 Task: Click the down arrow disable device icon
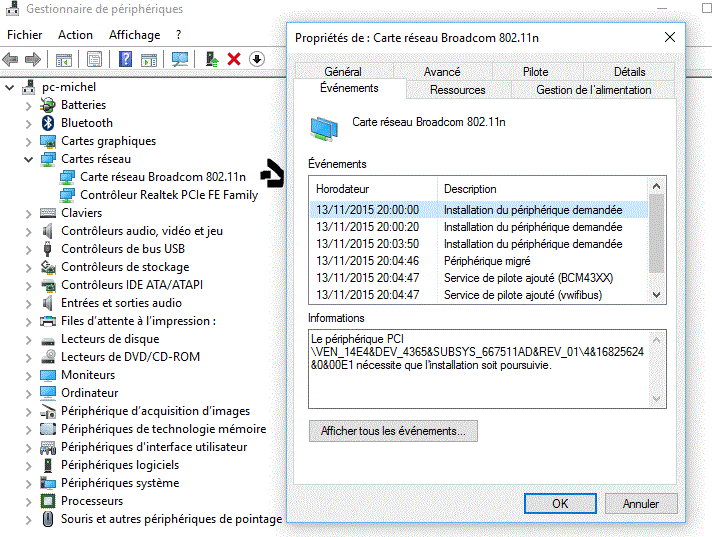tap(257, 60)
